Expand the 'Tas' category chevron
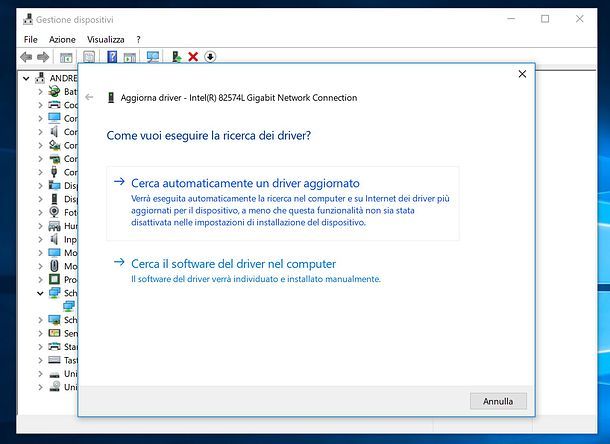The height and width of the screenshot is (444, 610). [40, 360]
